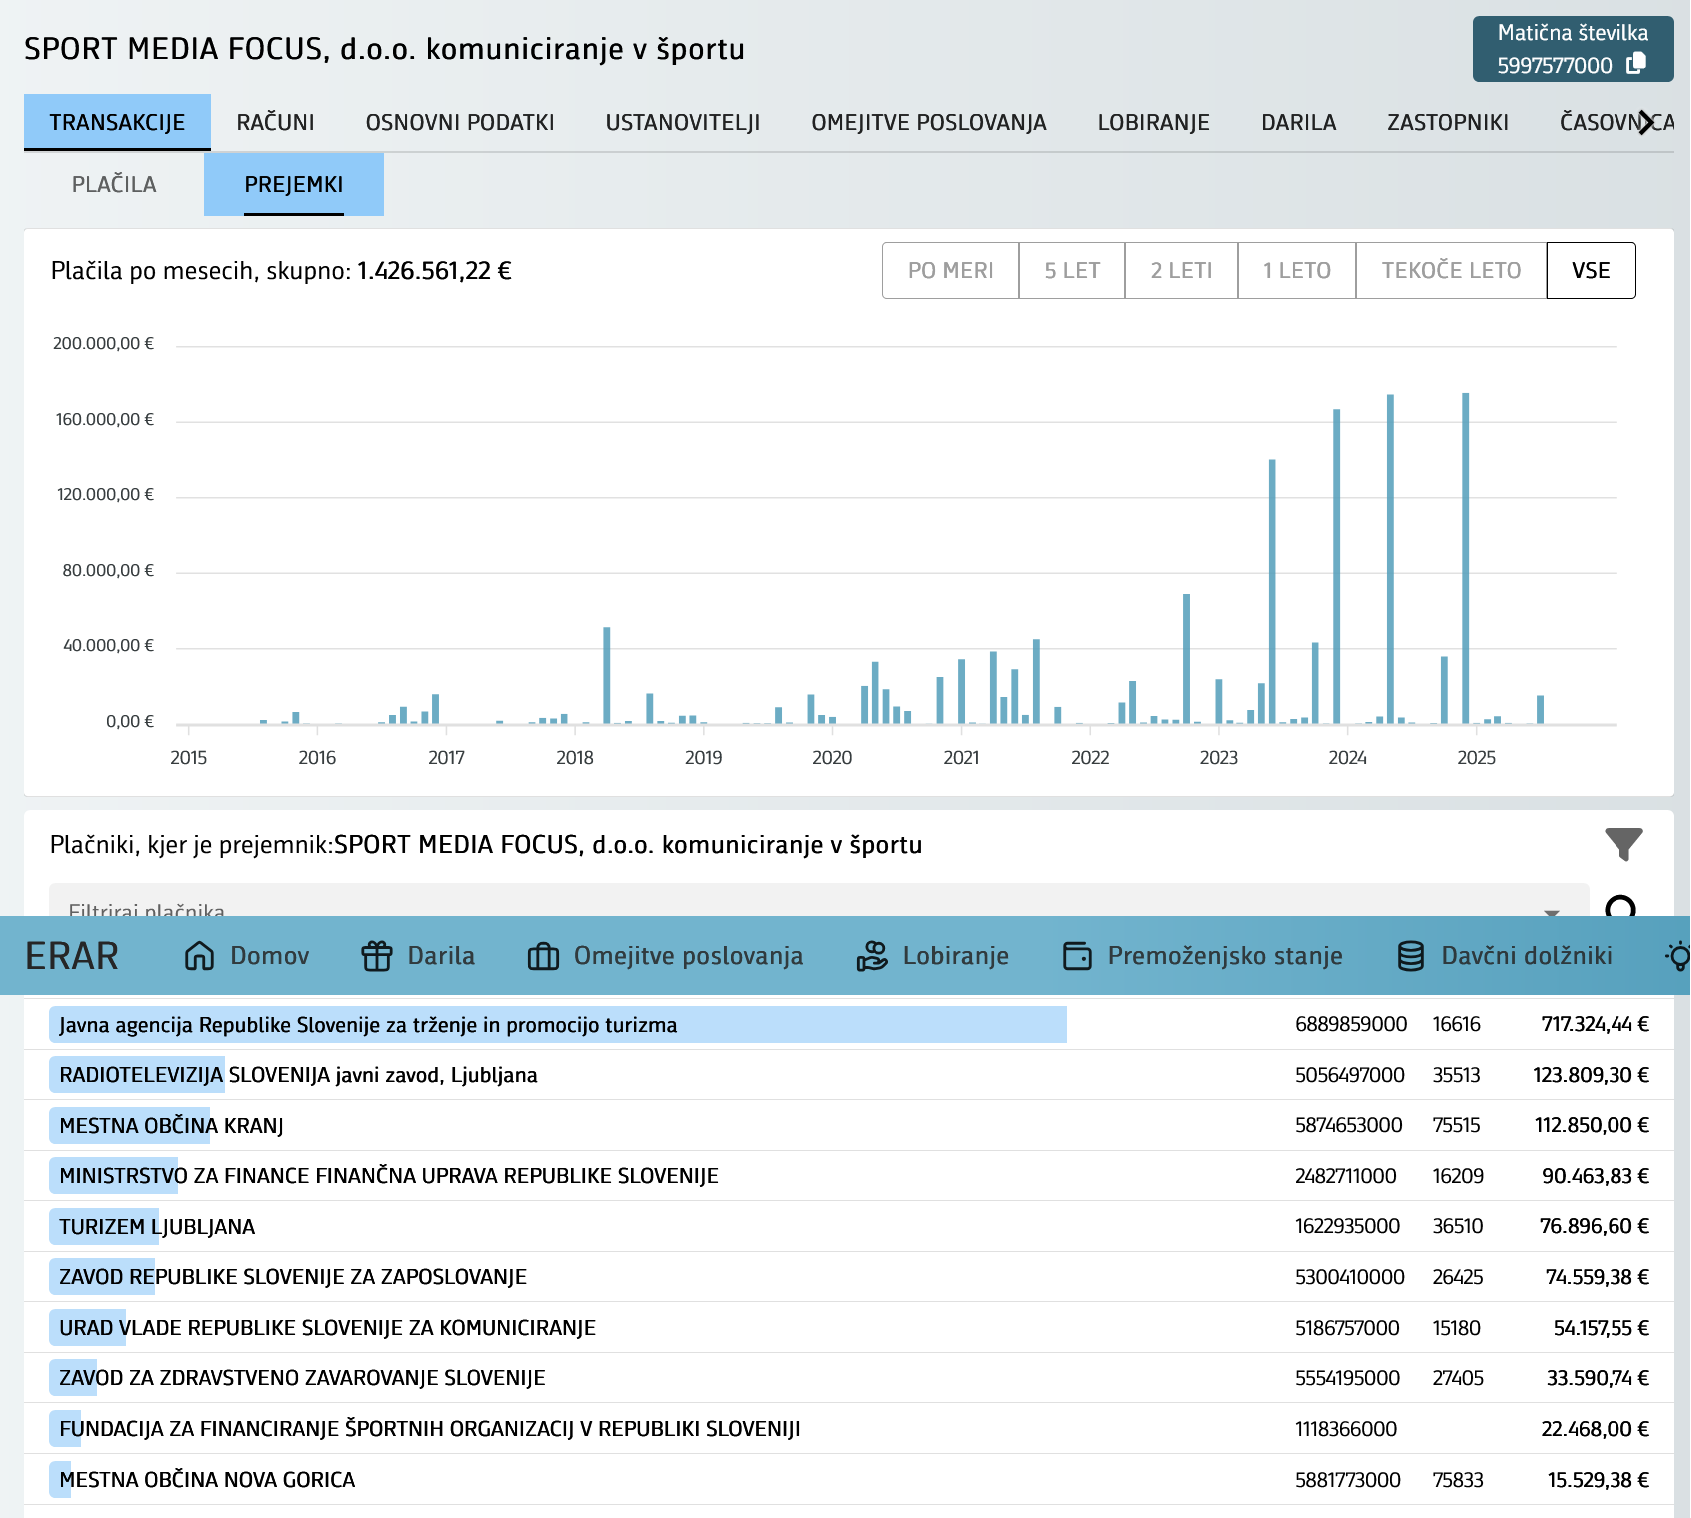Select the 2 LETI range option
1691x1518 pixels.
[x=1181, y=270]
